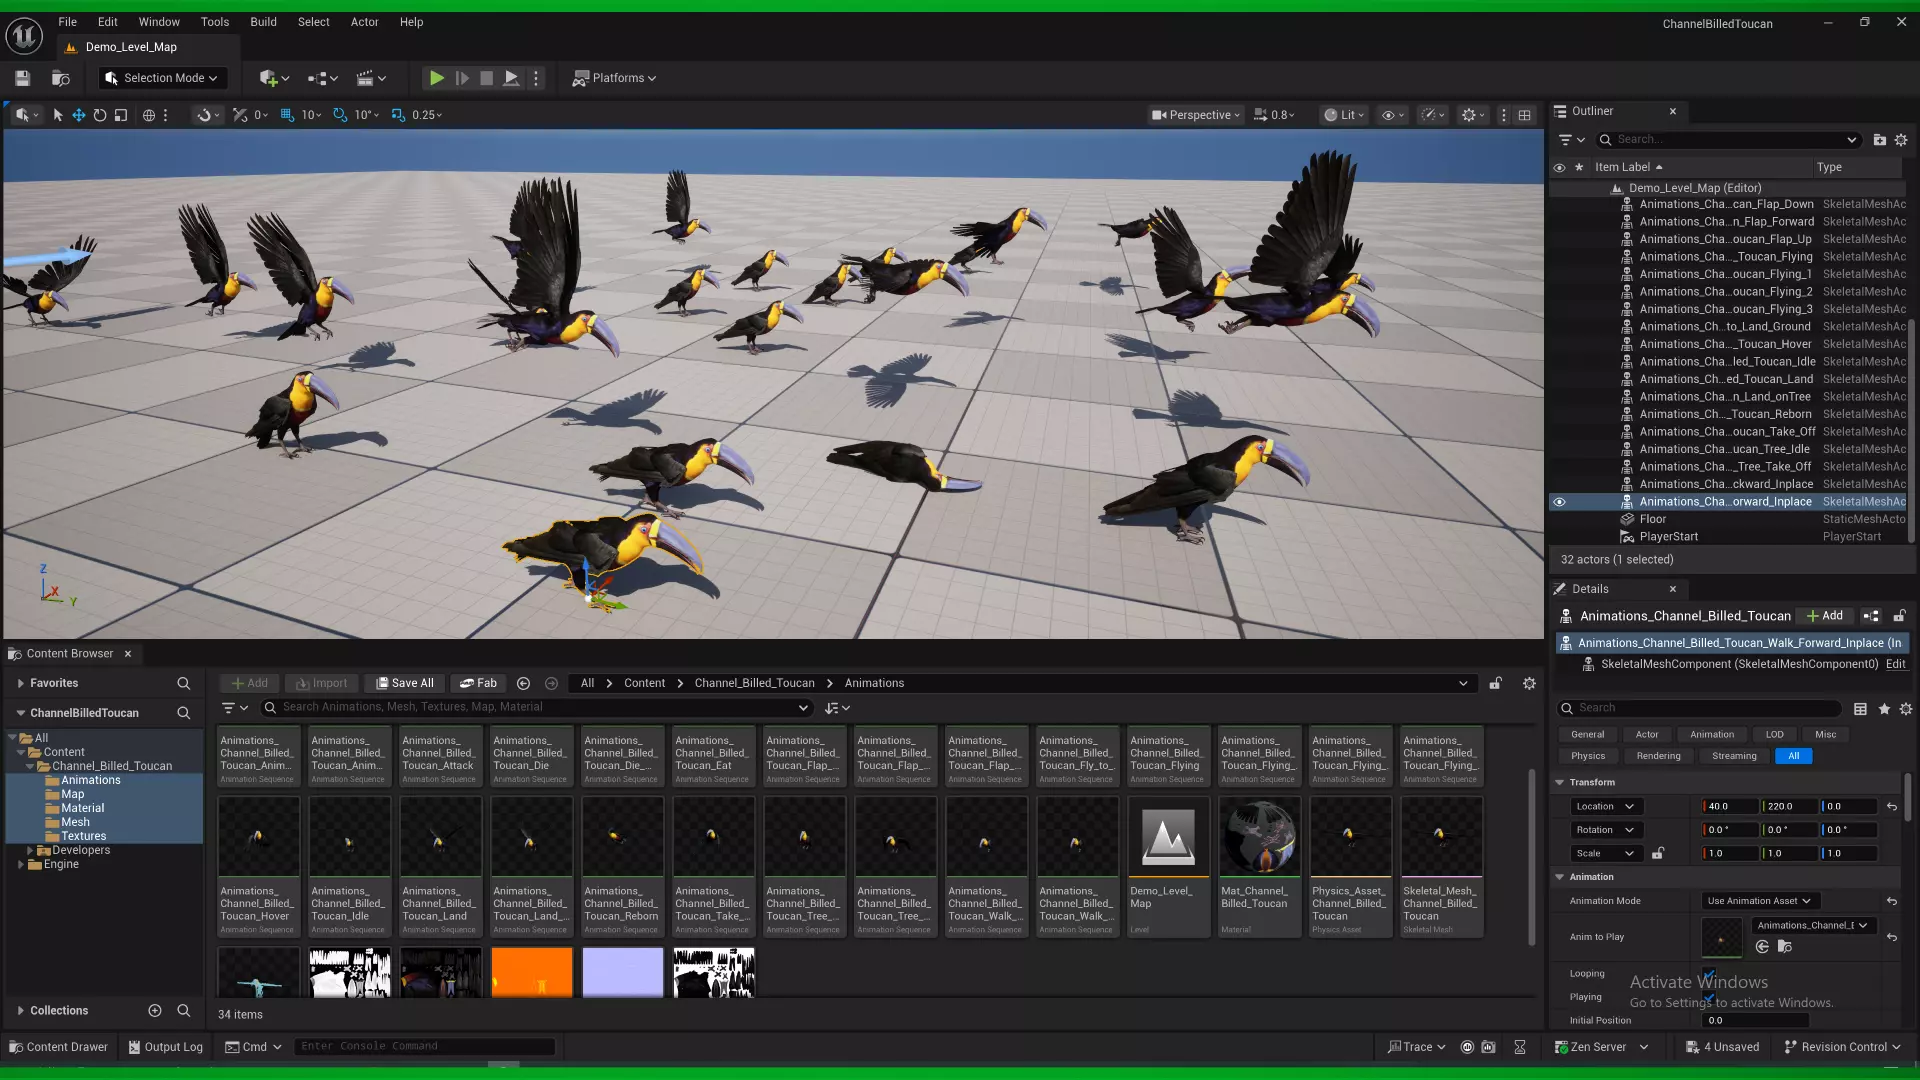This screenshot has height=1080, width=1920.
Task: Select the rotate transform tool
Action: coord(100,115)
